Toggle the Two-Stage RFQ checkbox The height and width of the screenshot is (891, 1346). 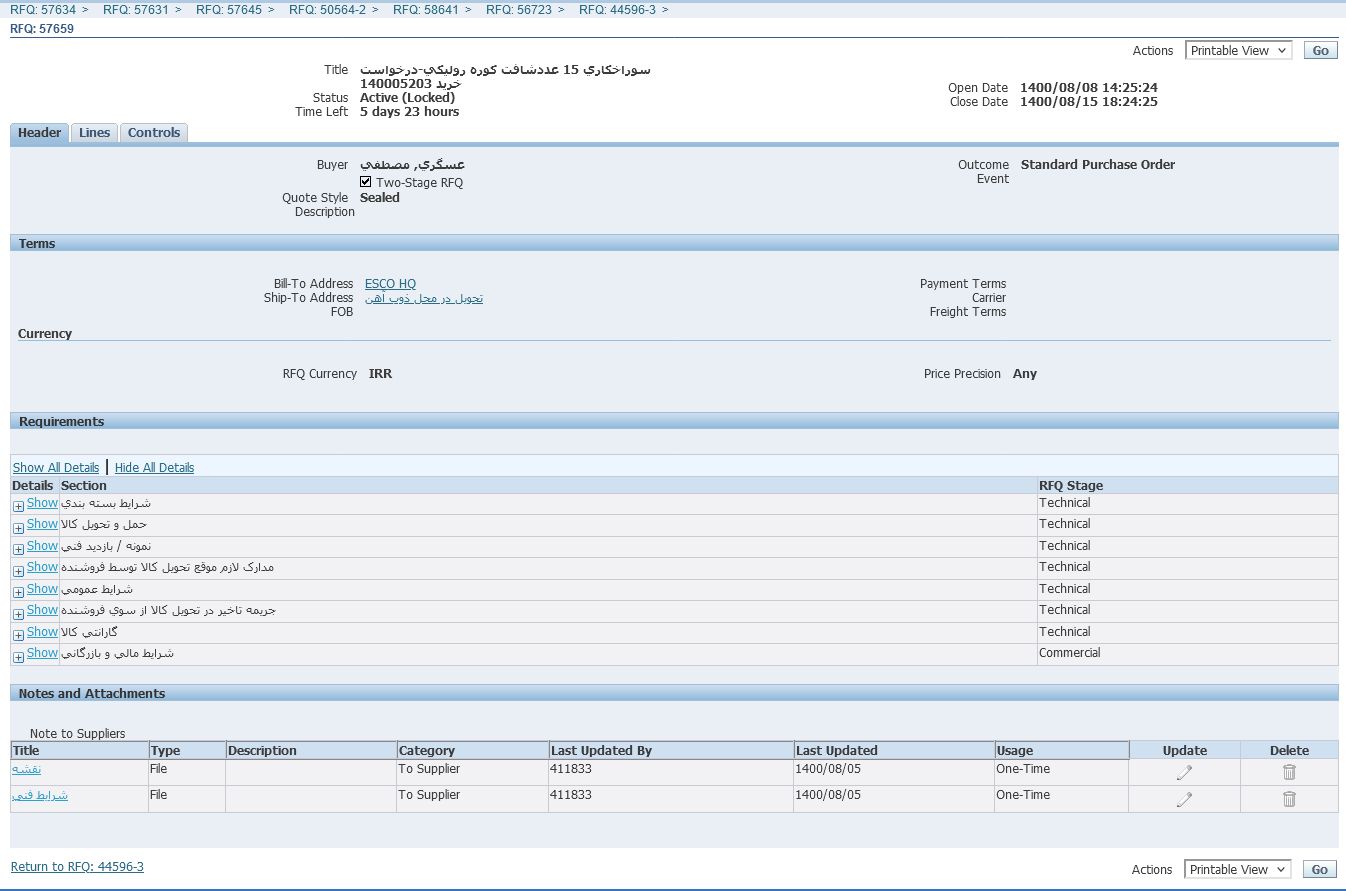click(366, 182)
